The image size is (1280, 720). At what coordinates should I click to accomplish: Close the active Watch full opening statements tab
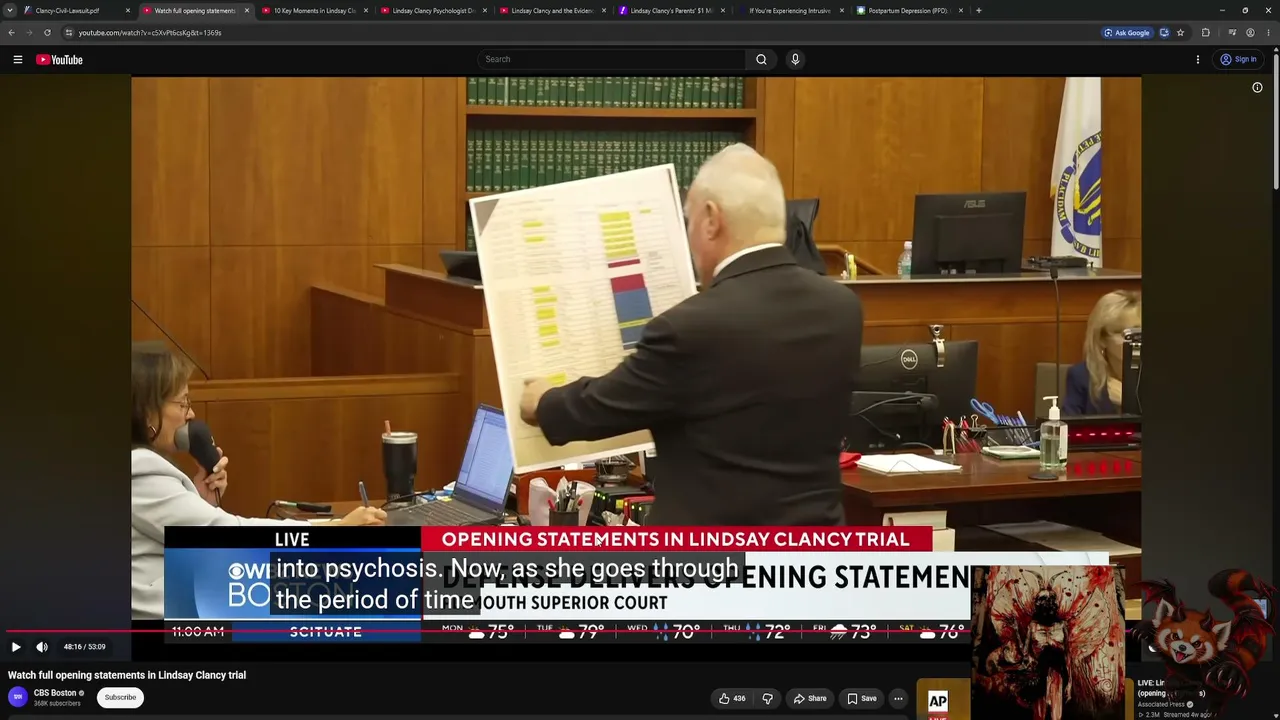247,10
